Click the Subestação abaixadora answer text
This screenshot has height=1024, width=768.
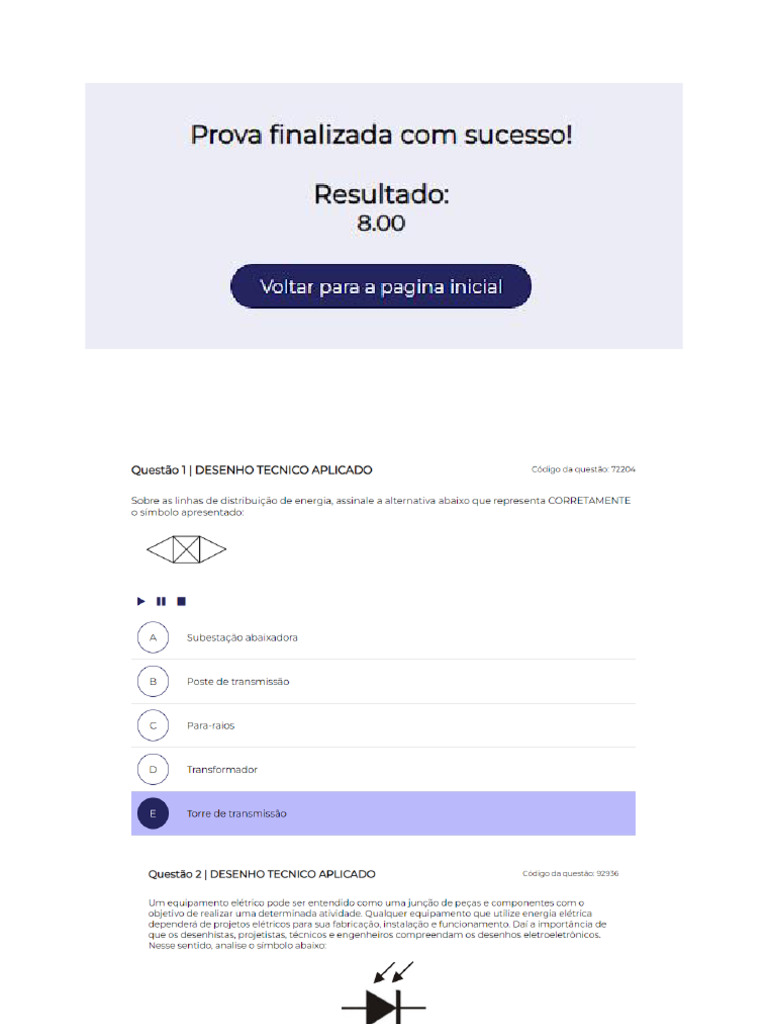[x=242, y=637]
